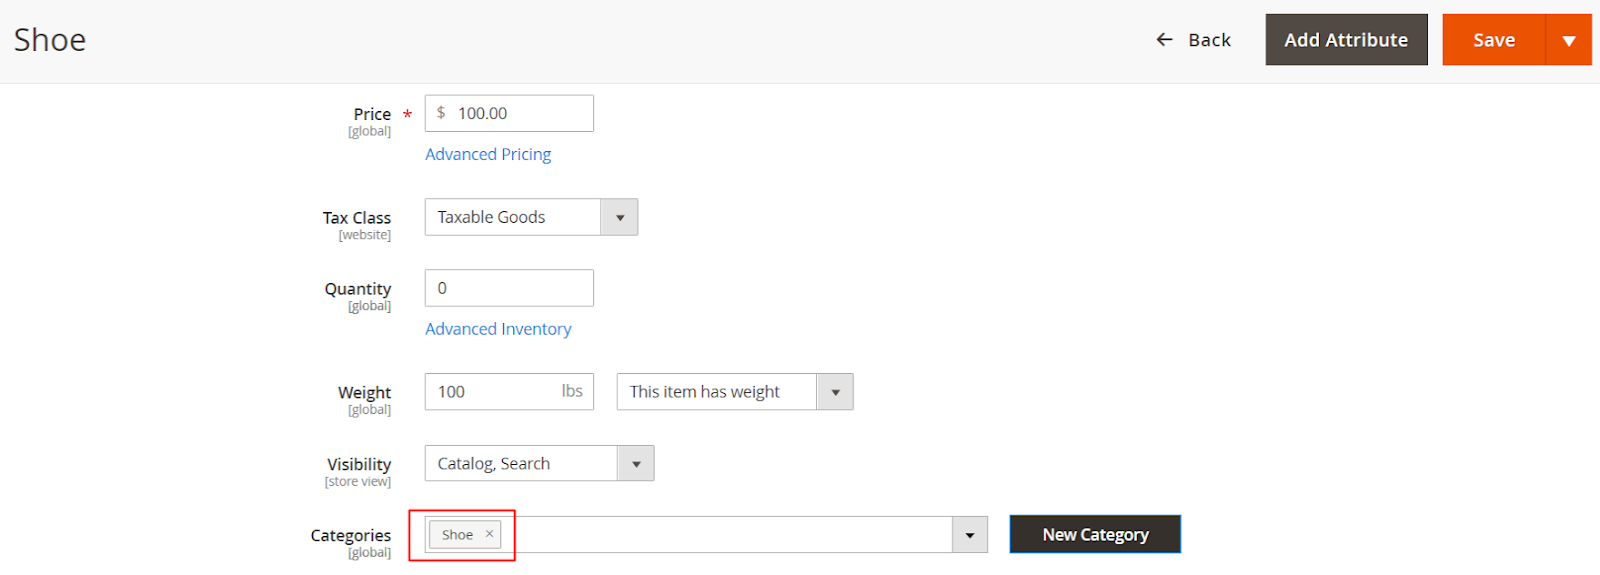Expand the Categories list arrow
Image resolution: width=1600 pixels, height=575 pixels.
[969, 535]
